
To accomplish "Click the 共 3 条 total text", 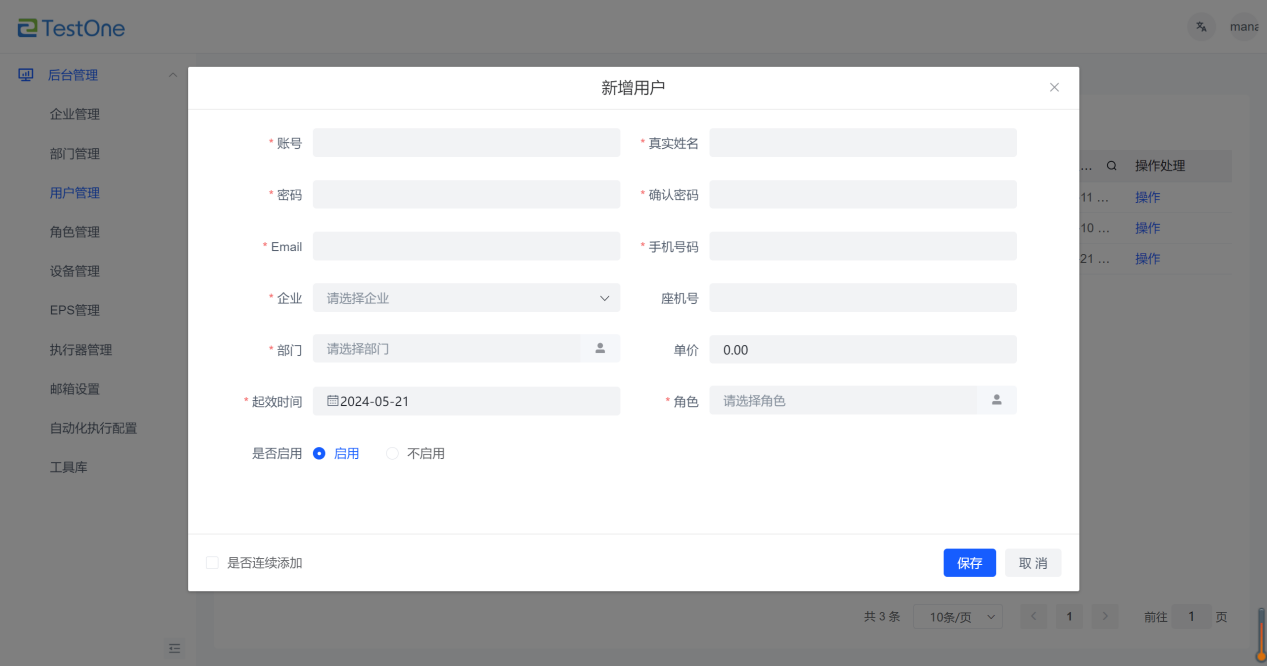I will (883, 617).
